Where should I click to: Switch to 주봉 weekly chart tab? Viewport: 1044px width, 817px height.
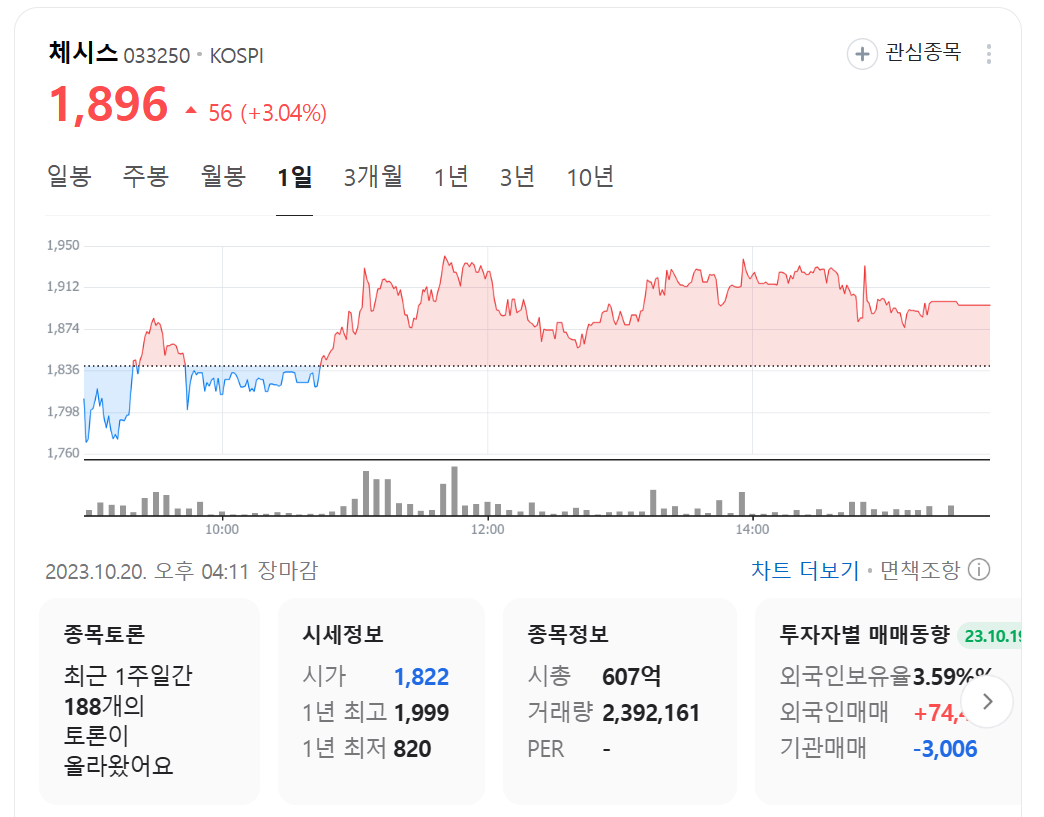(145, 176)
